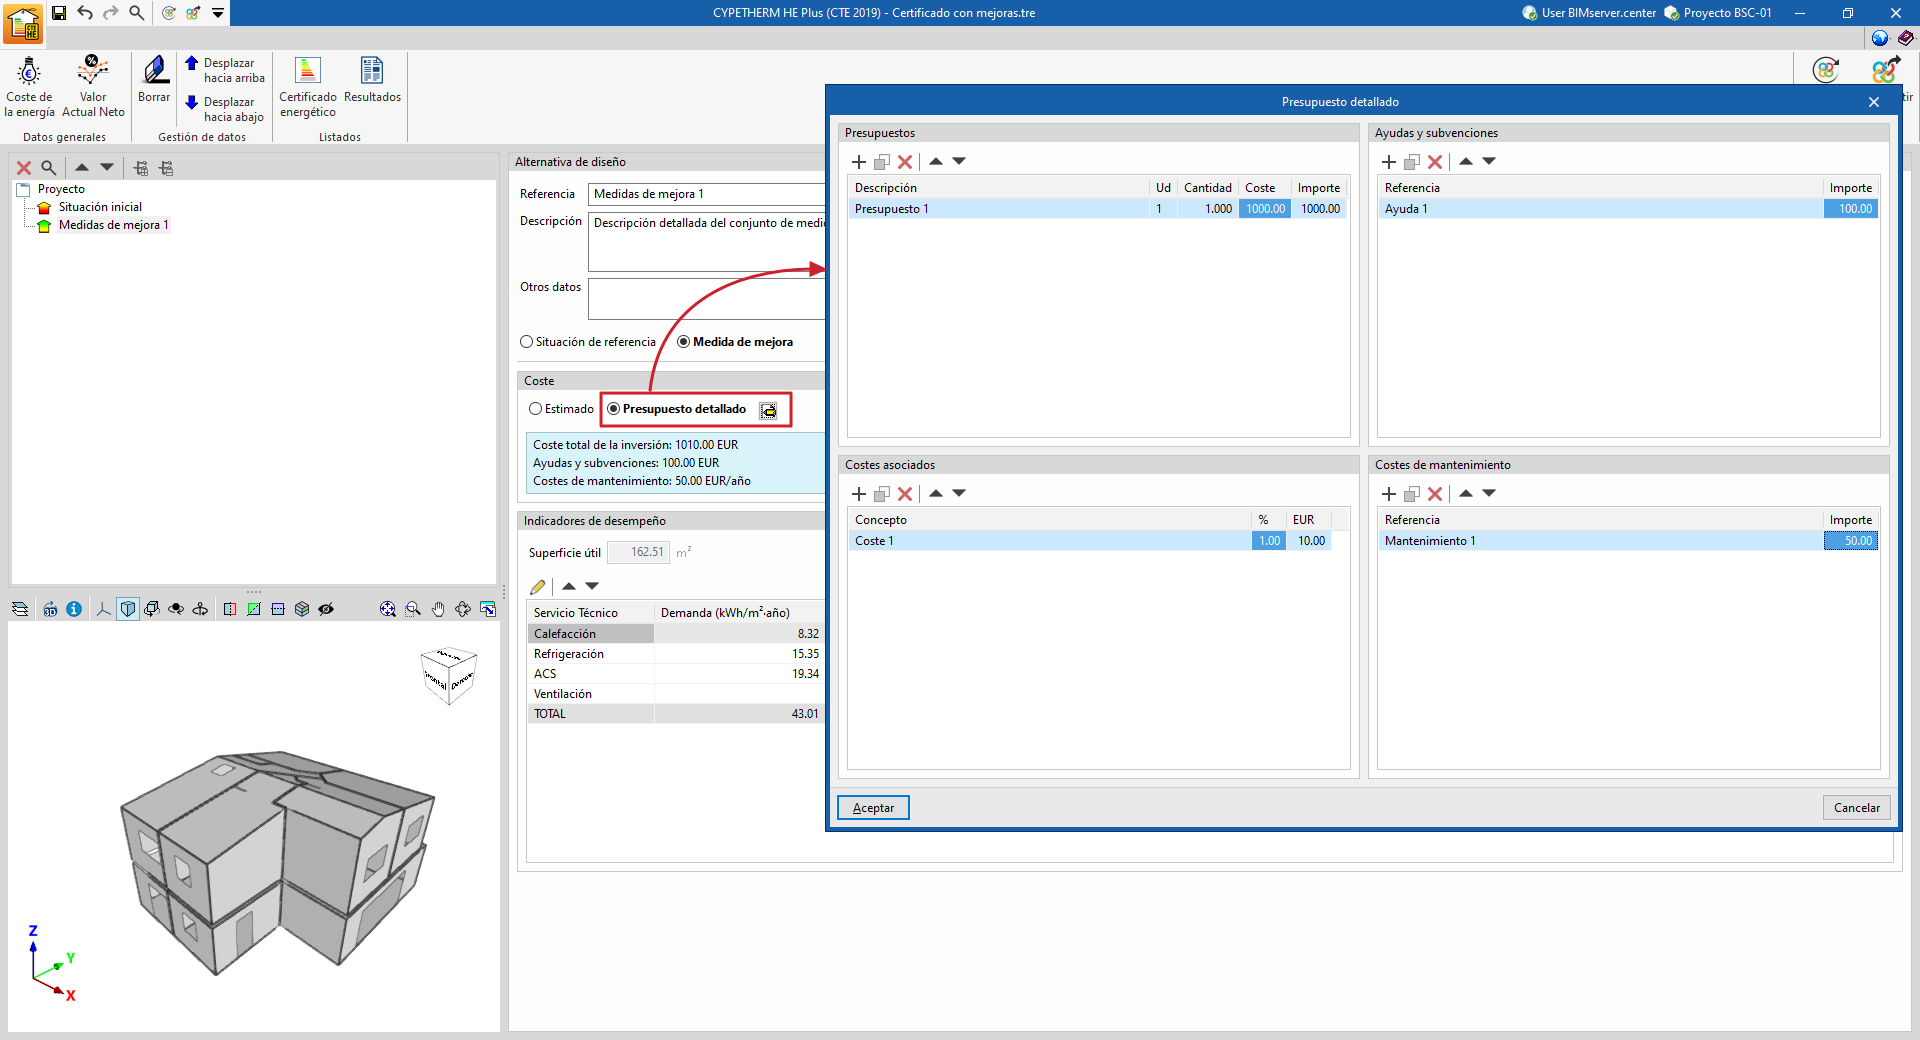1920x1040 pixels.
Task: Select the Estimado cost option
Action: [561, 409]
